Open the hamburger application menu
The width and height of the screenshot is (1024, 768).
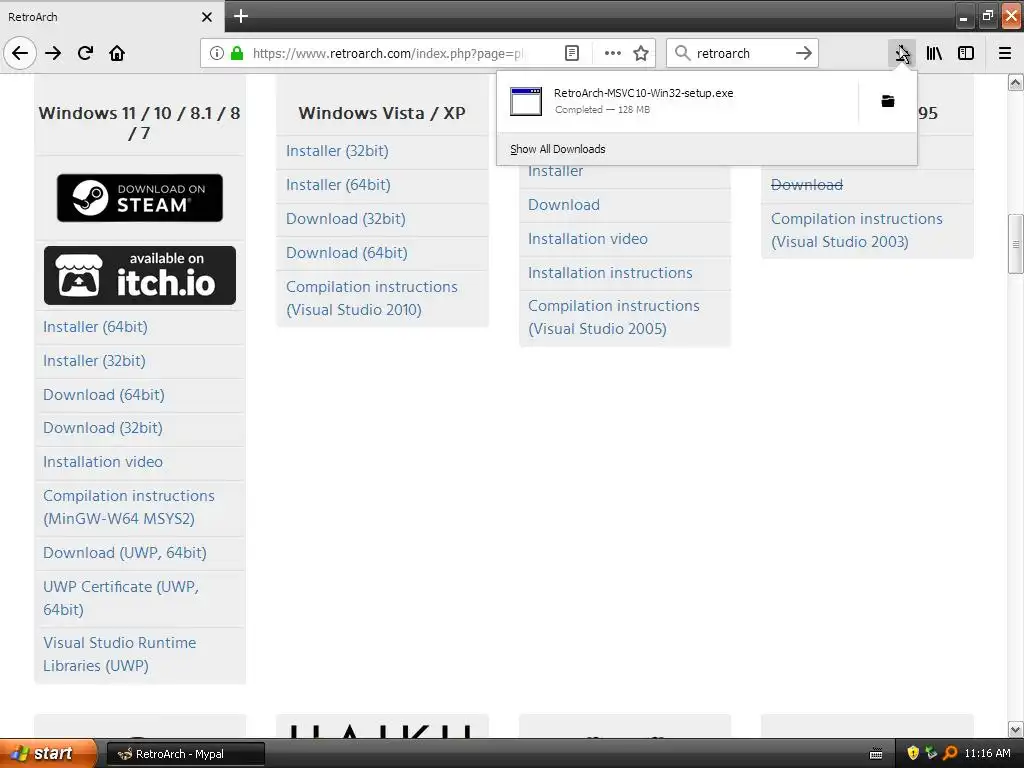tap(1005, 53)
